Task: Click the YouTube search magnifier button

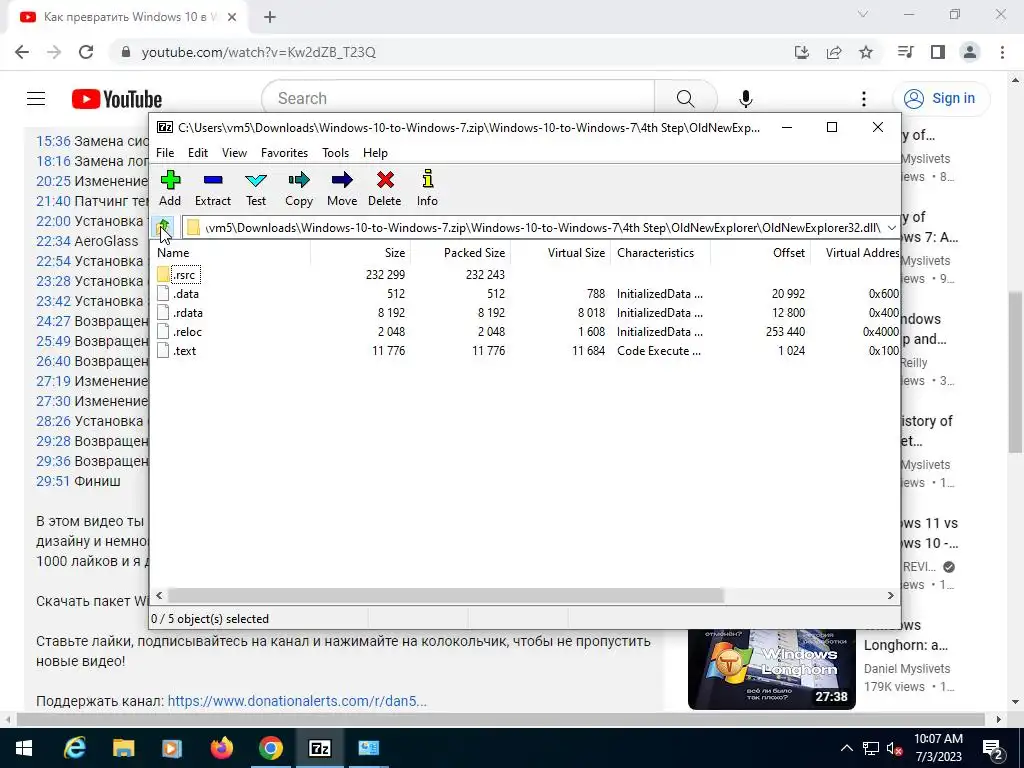Action: 685,99
